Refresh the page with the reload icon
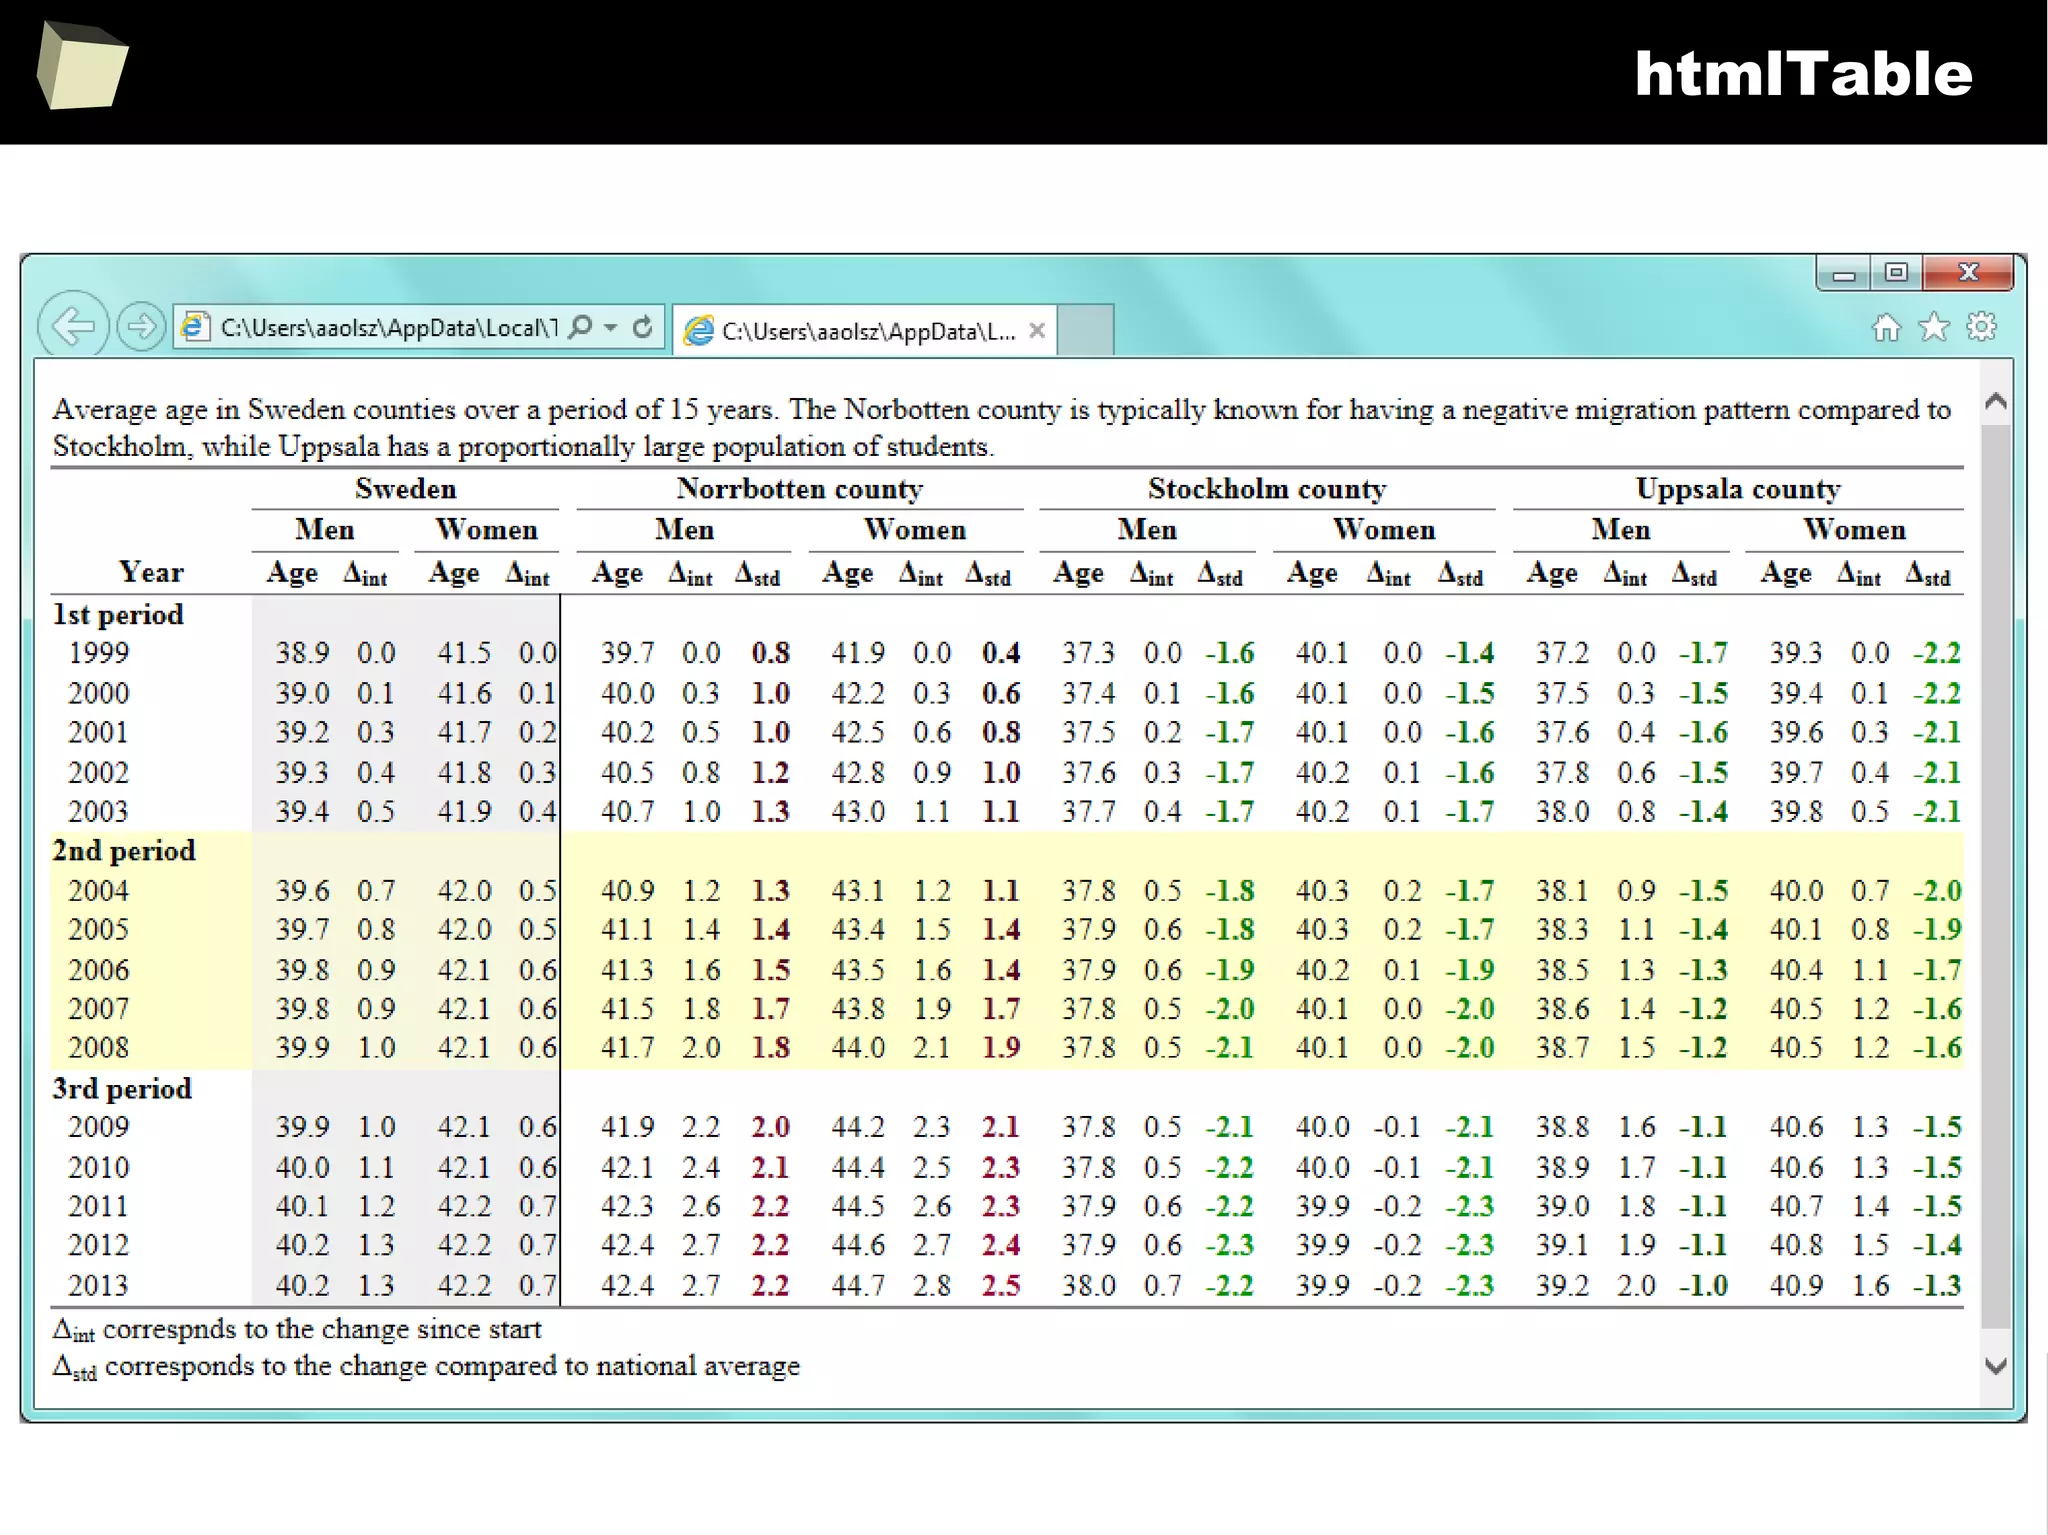 point(643,327)
